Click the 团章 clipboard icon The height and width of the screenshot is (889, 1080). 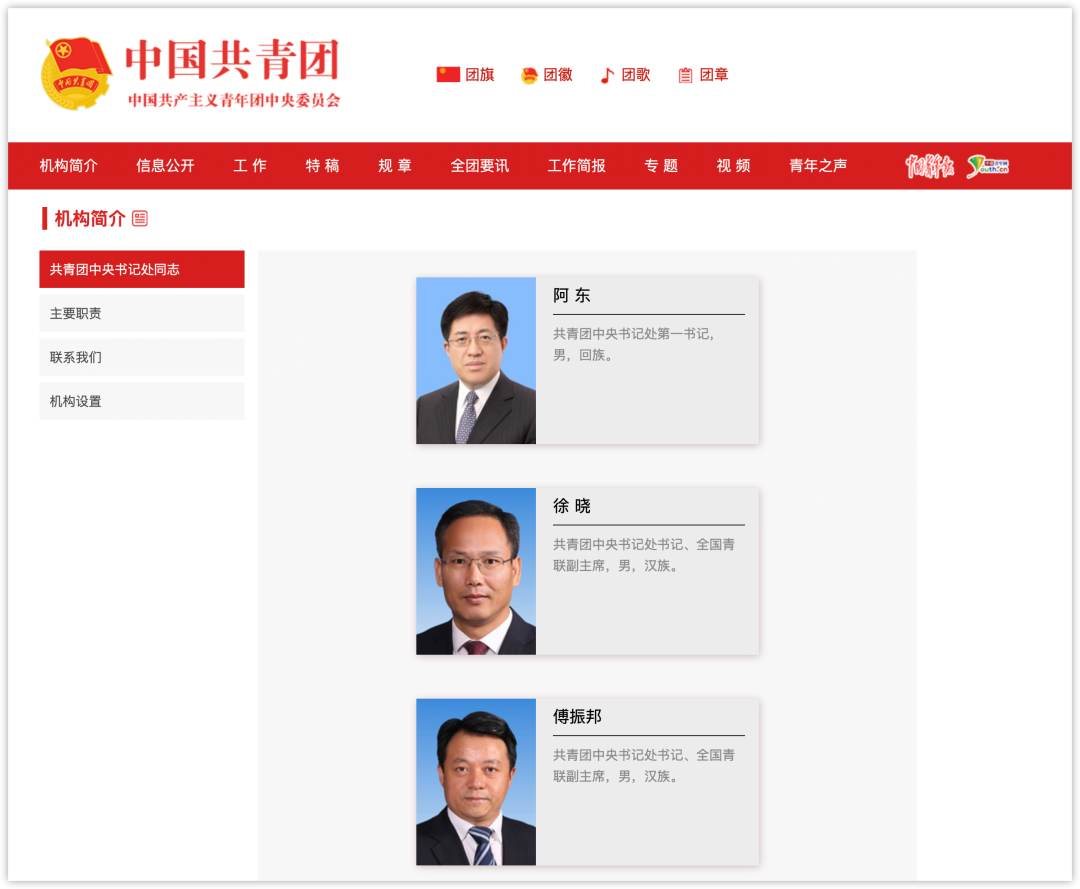pyautogui.click(x=684, y=73)
